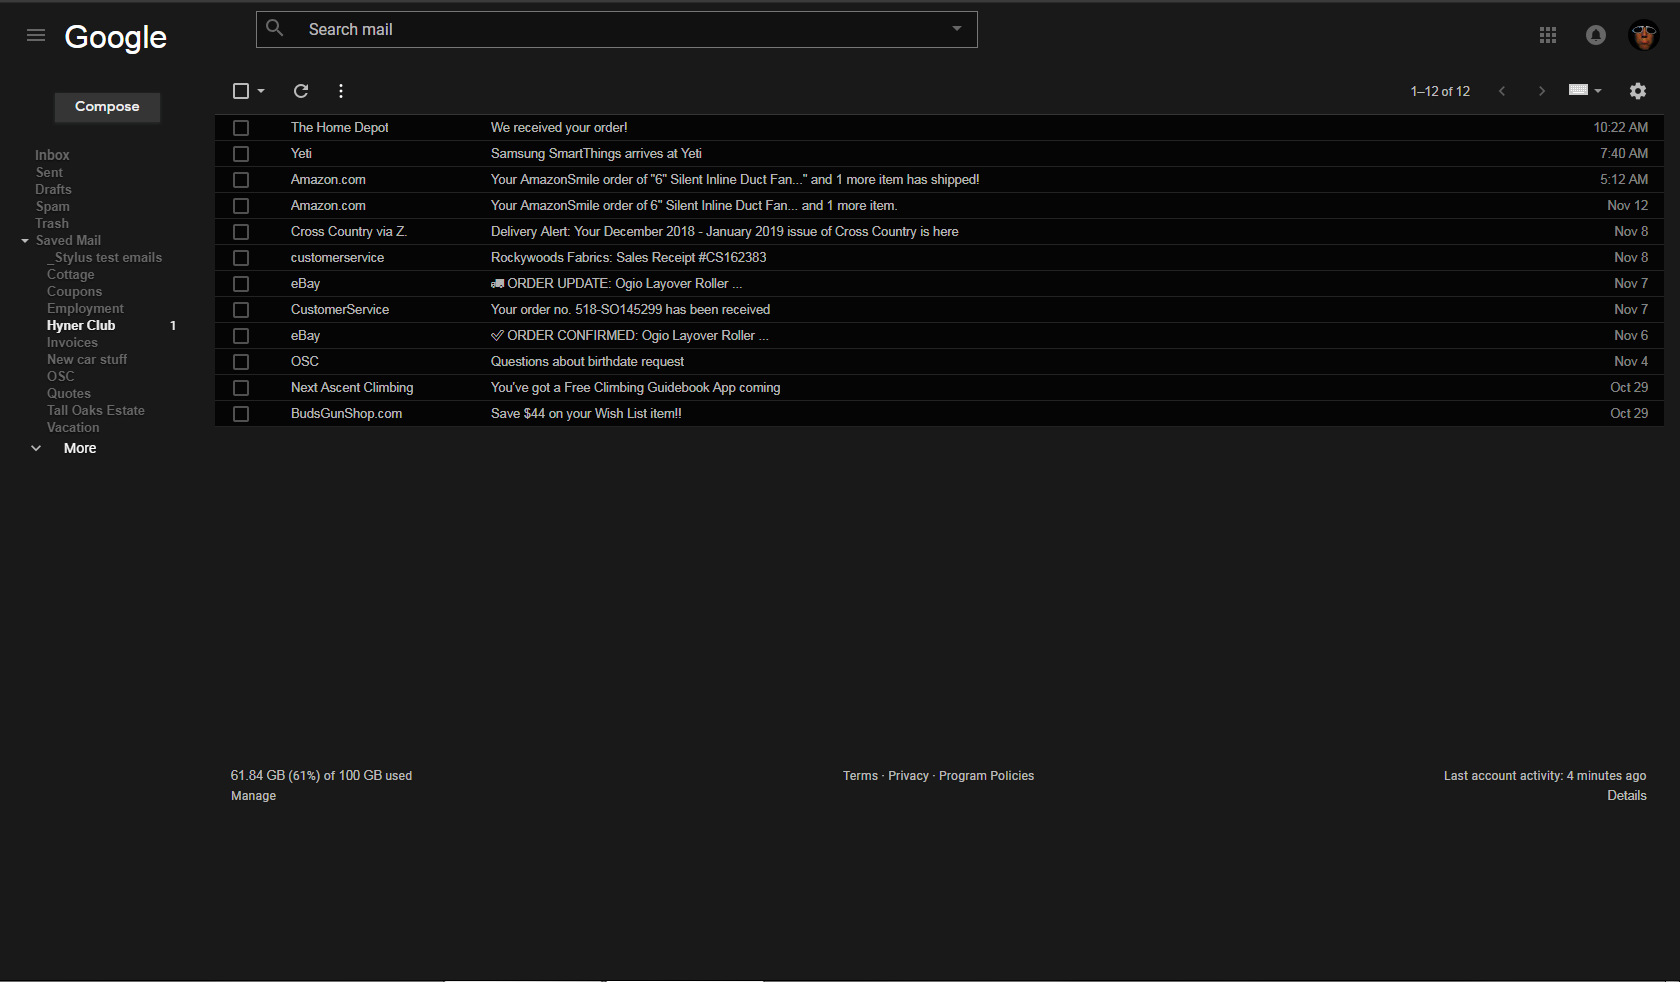The width and height of the screenshot is (1680, 982).
Task: Open the Settings gear
Action: pos(1638,91)
